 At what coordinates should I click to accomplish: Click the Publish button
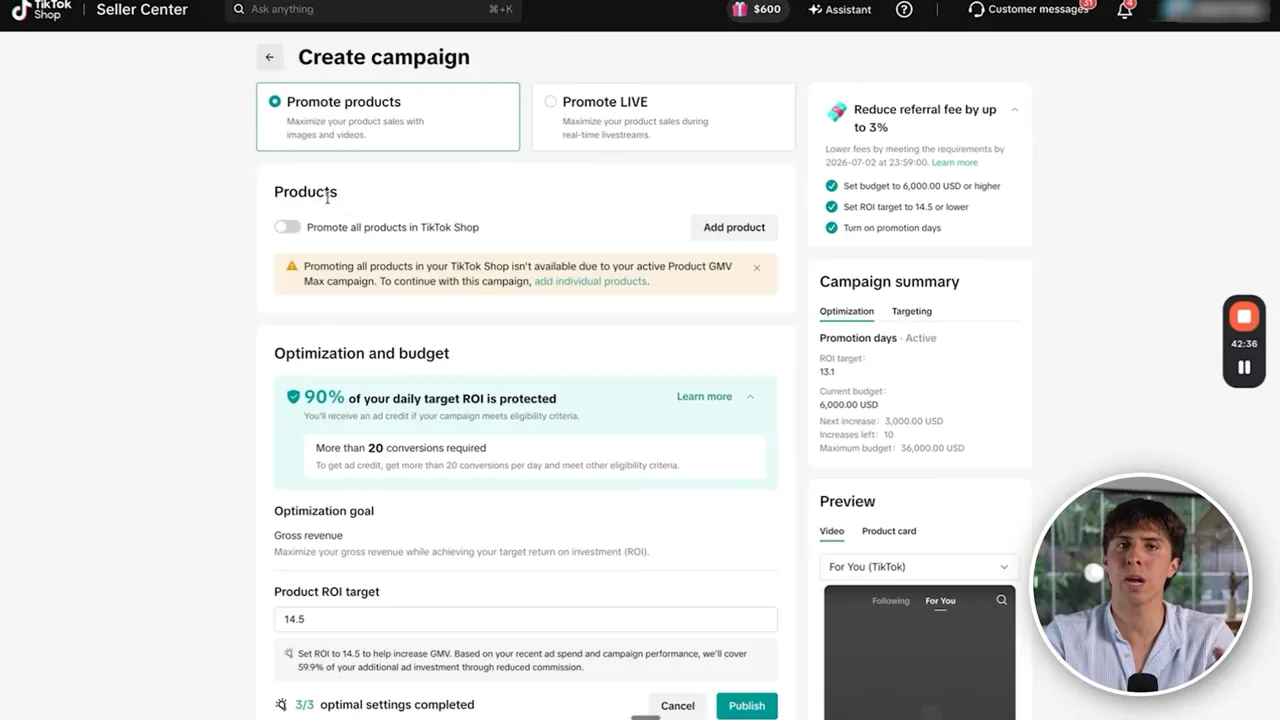747,706
